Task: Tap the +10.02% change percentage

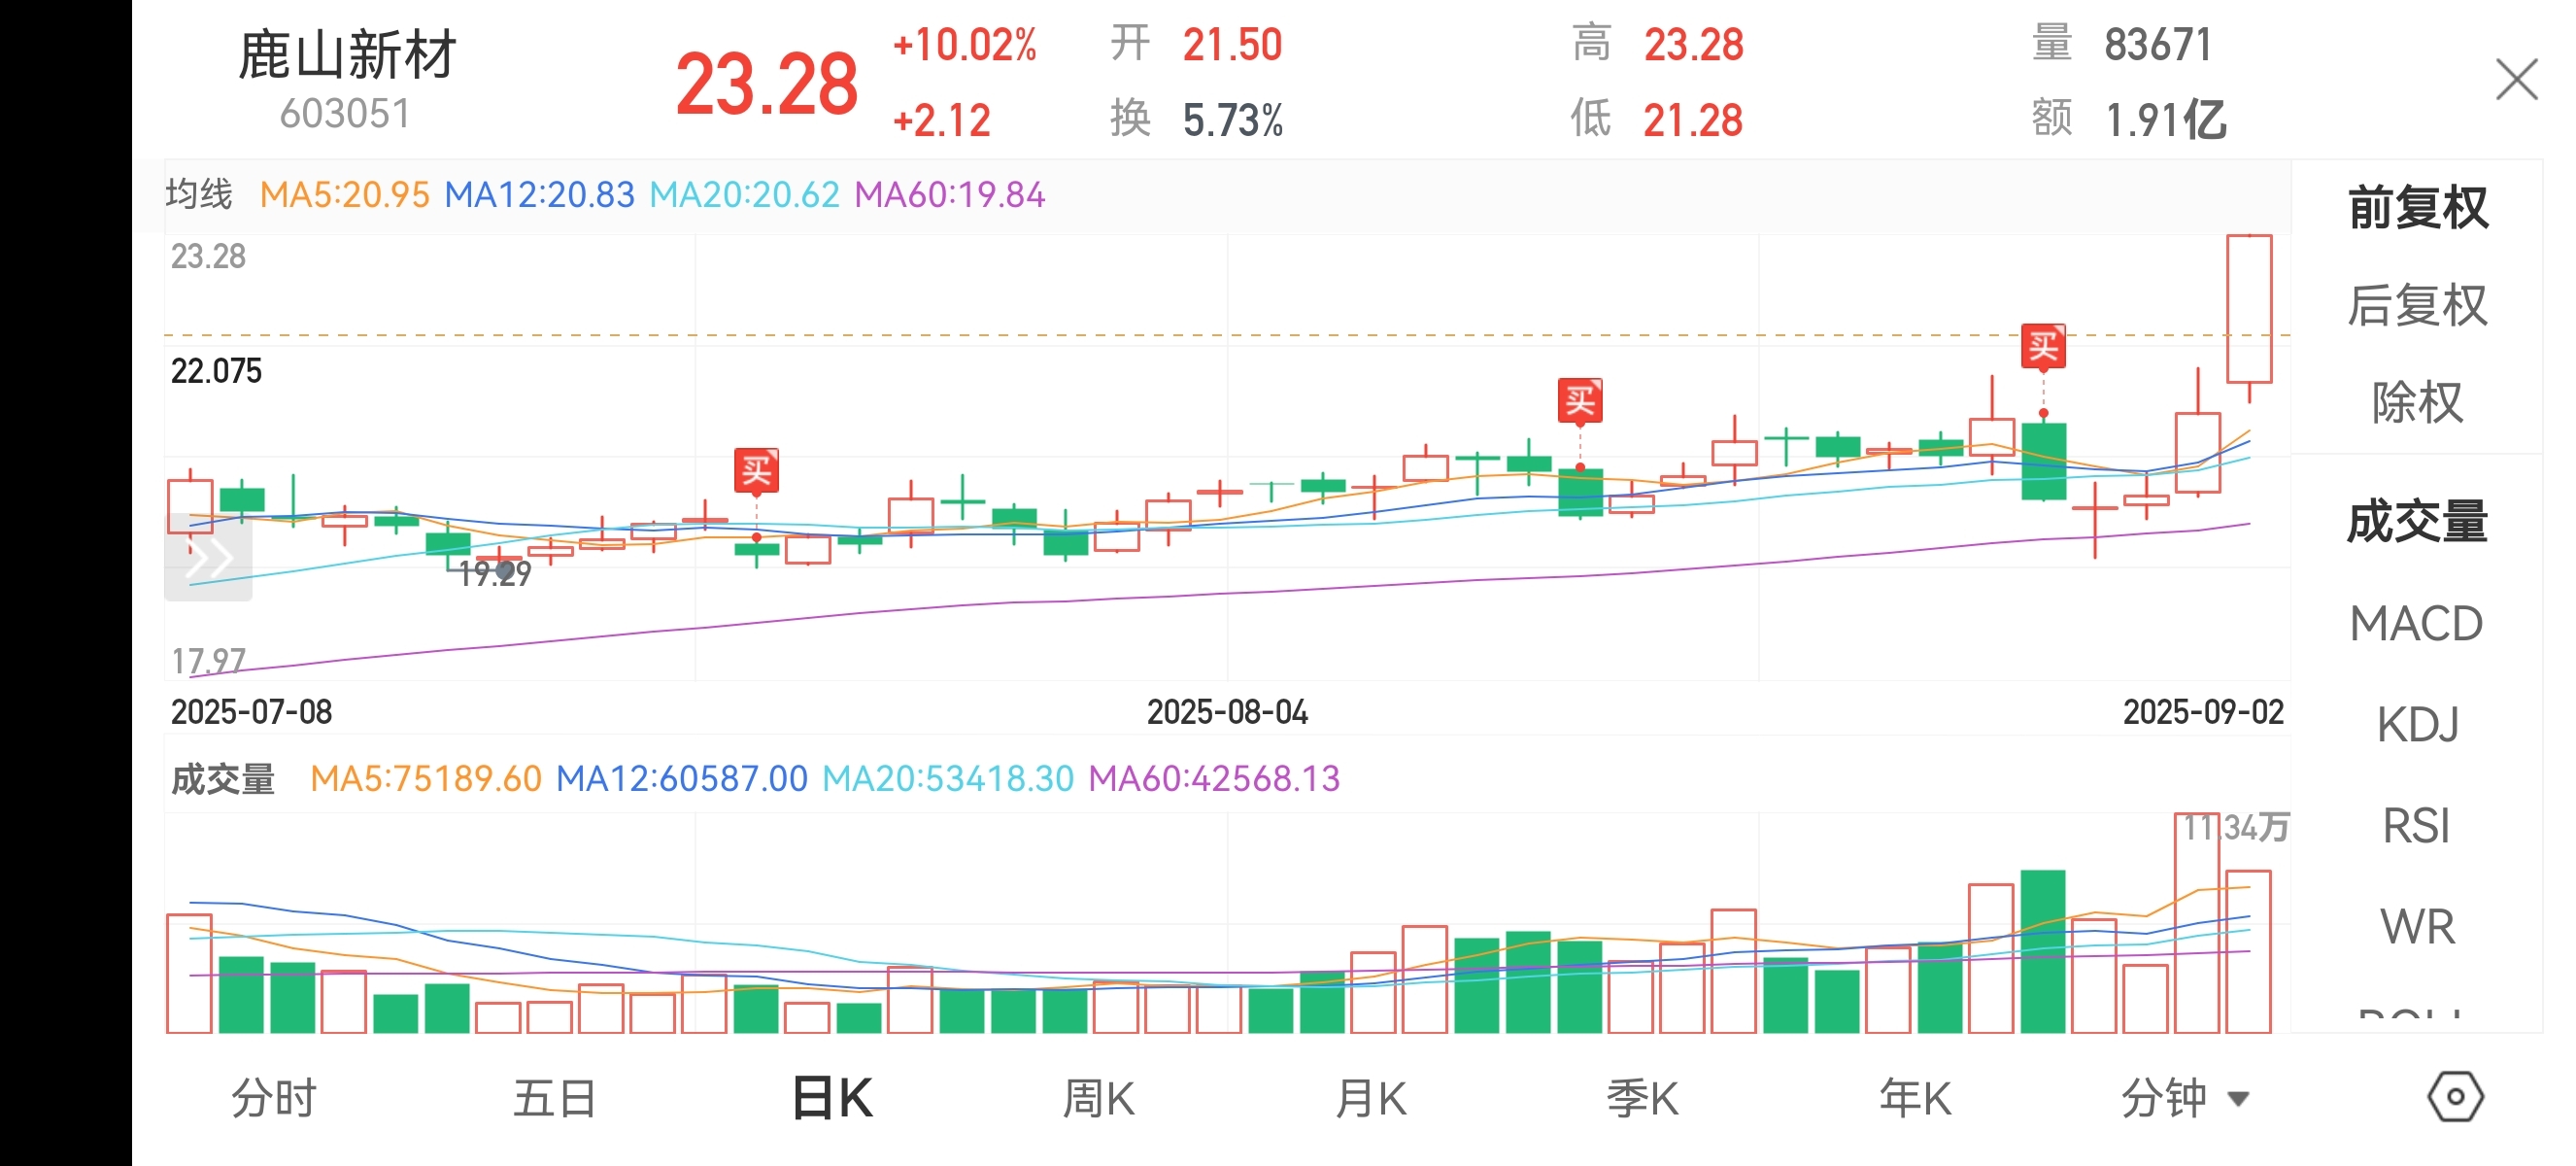Action: [965, 45]
